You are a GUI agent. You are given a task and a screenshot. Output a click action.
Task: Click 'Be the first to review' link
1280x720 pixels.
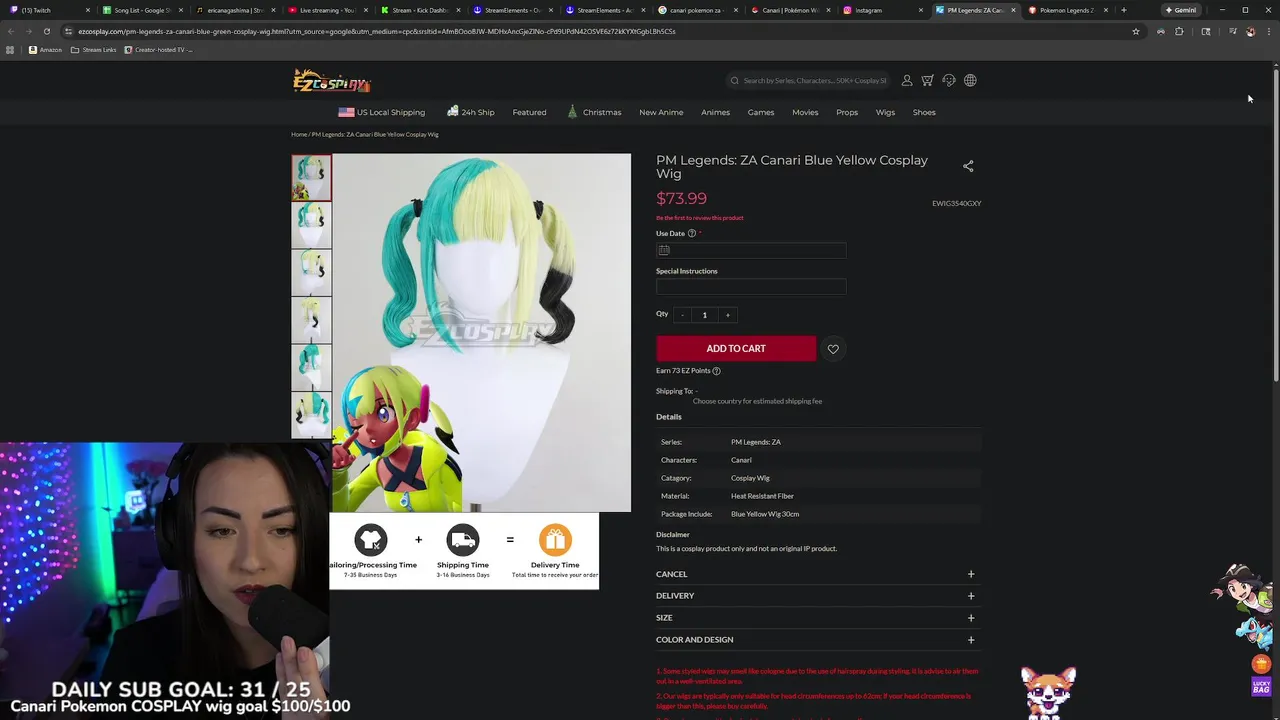tap(700, 217)
